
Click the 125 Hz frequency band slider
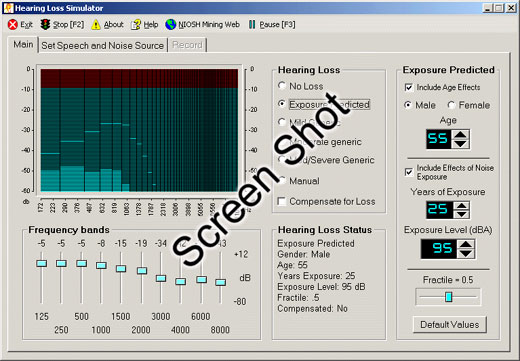pyautogui.click(x=41, y=263)
